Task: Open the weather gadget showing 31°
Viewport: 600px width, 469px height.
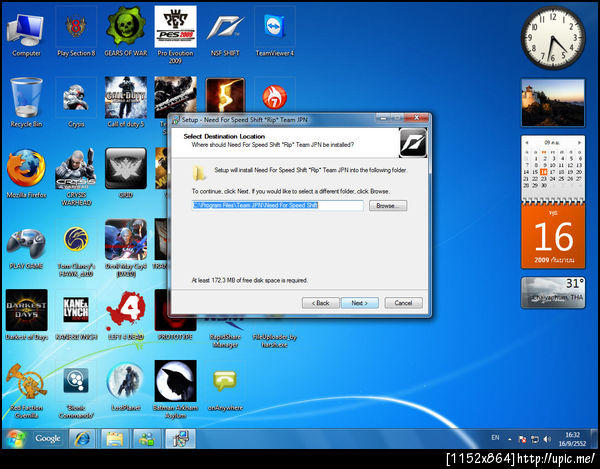Action: coord(553,293)
